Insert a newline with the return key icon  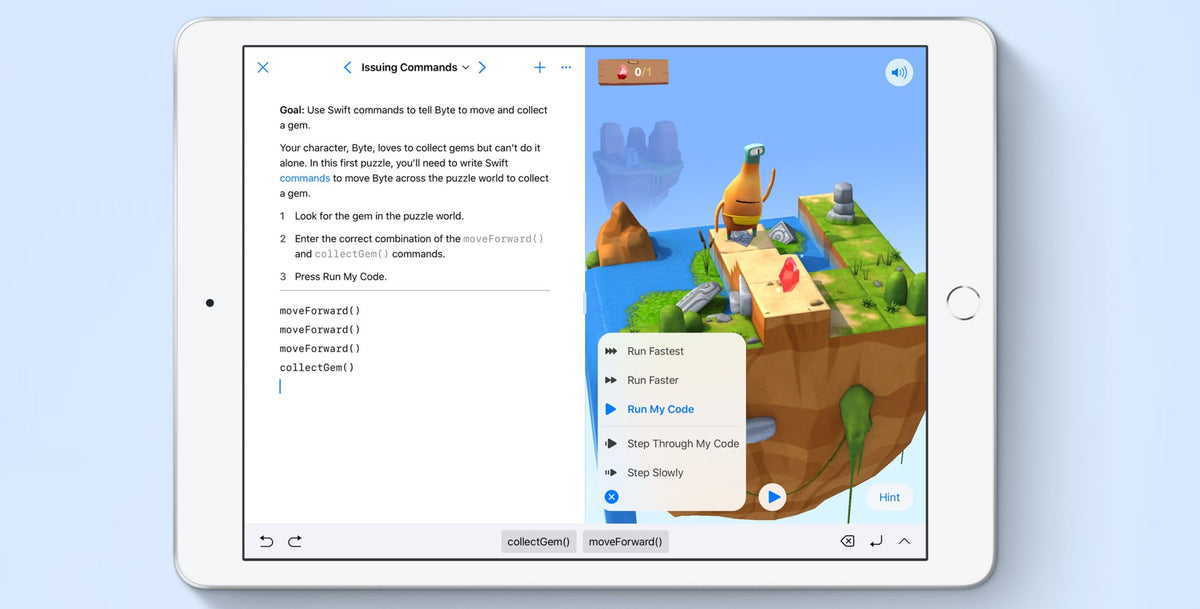click(x=875, y=541)
